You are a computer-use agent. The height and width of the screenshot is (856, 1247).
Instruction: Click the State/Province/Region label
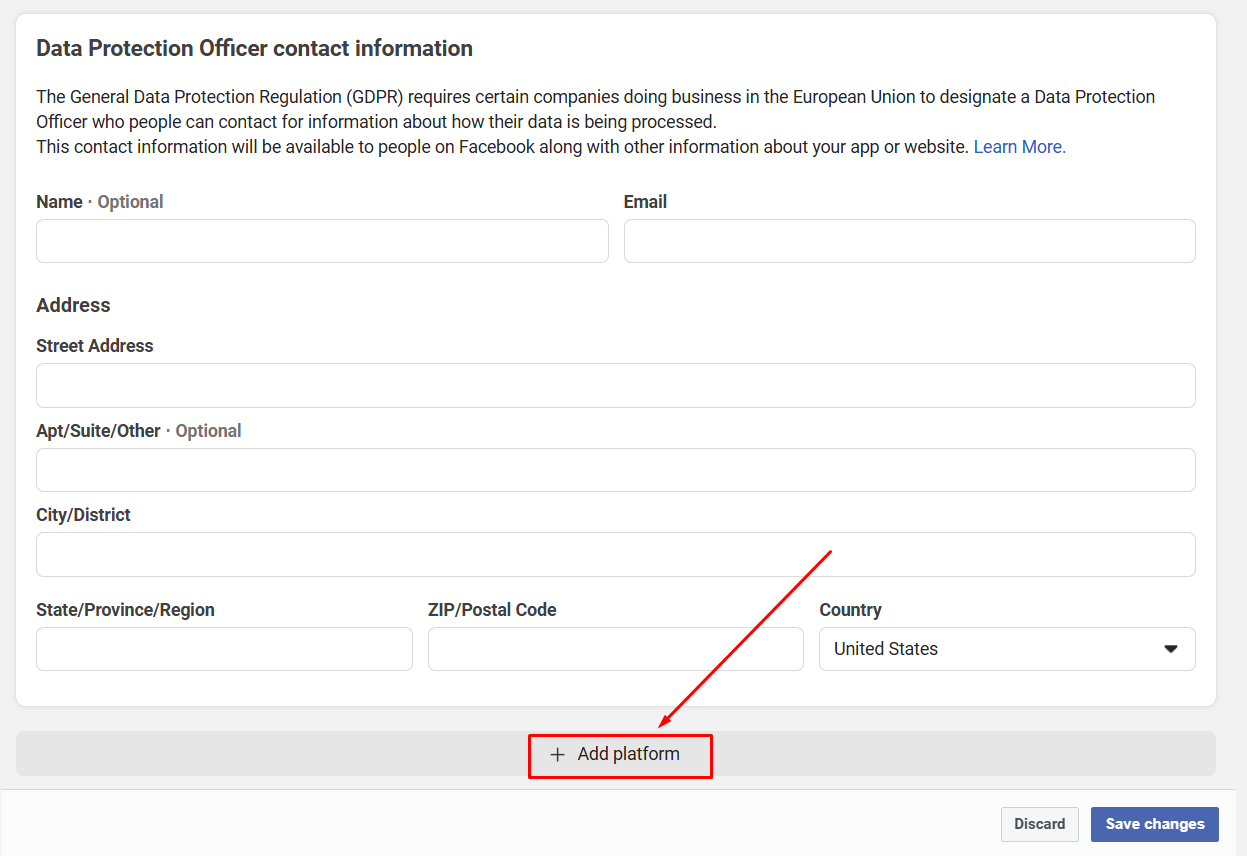coord(125,610)
